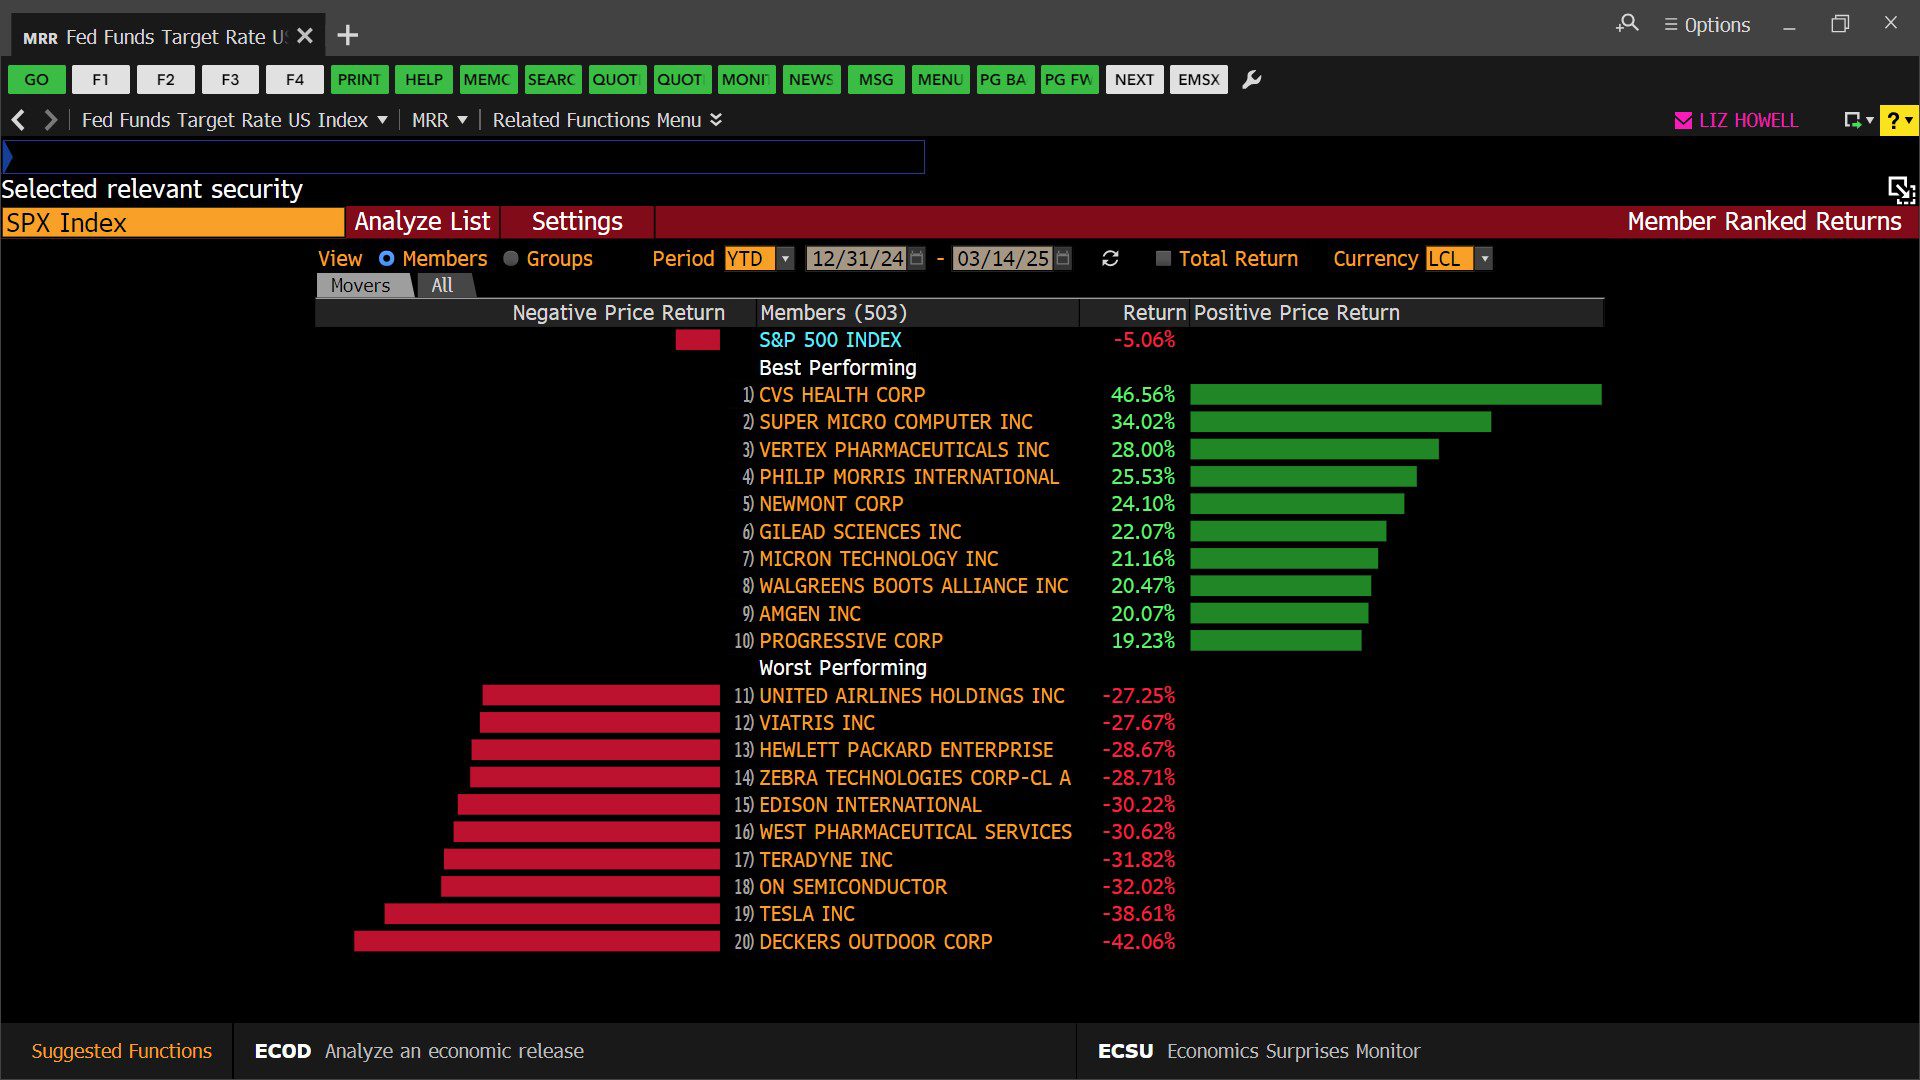Click the back navigation arrow

pos(18,120)
